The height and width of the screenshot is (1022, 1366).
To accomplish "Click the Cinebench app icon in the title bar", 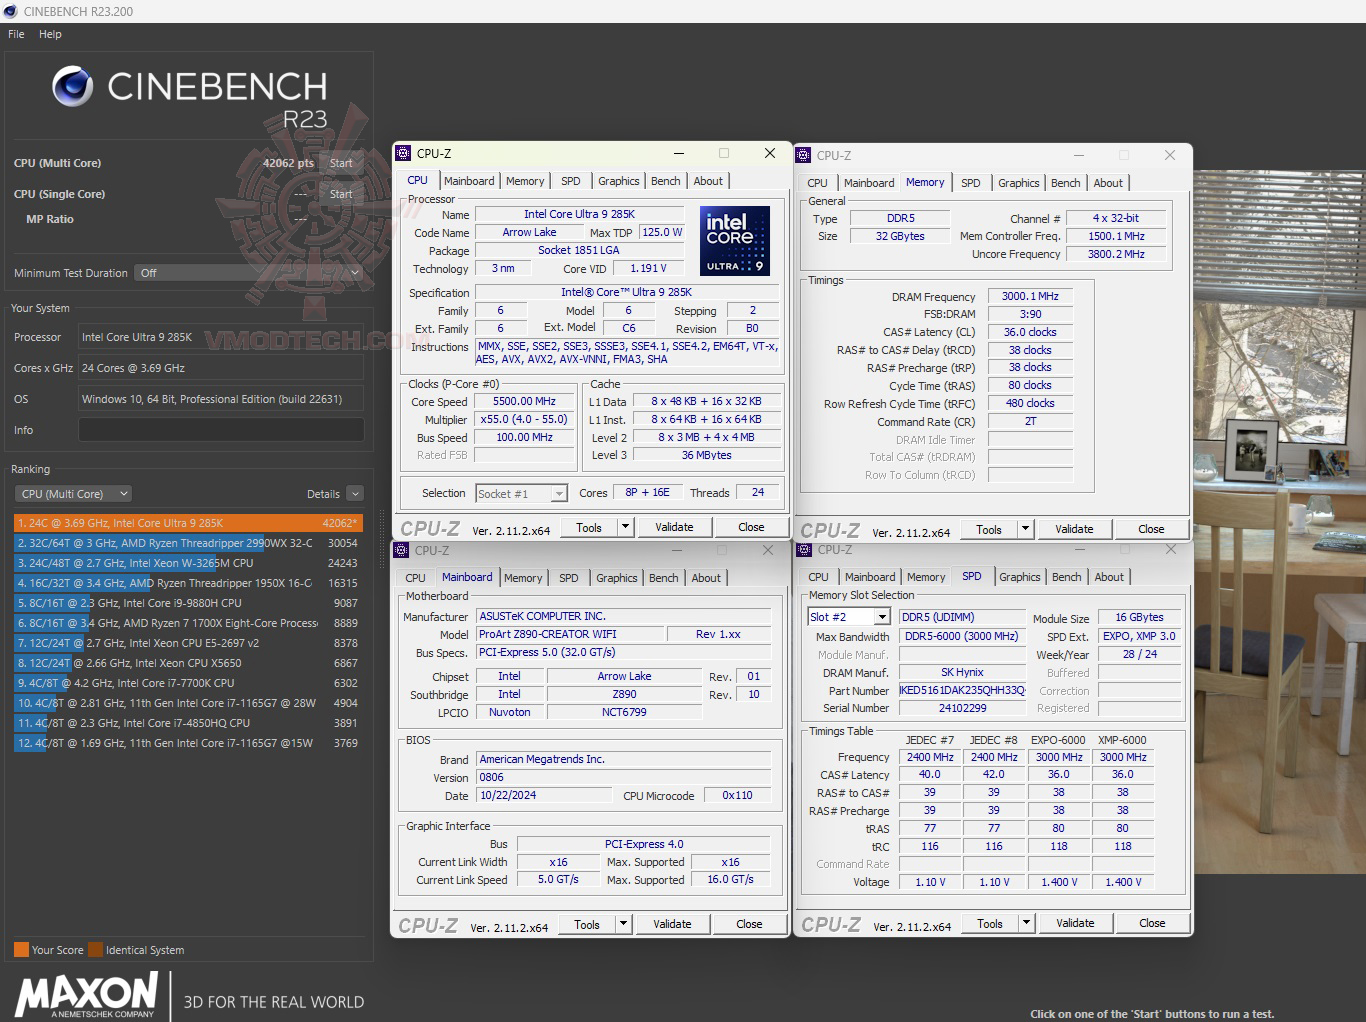I will [x=11, y=11].
